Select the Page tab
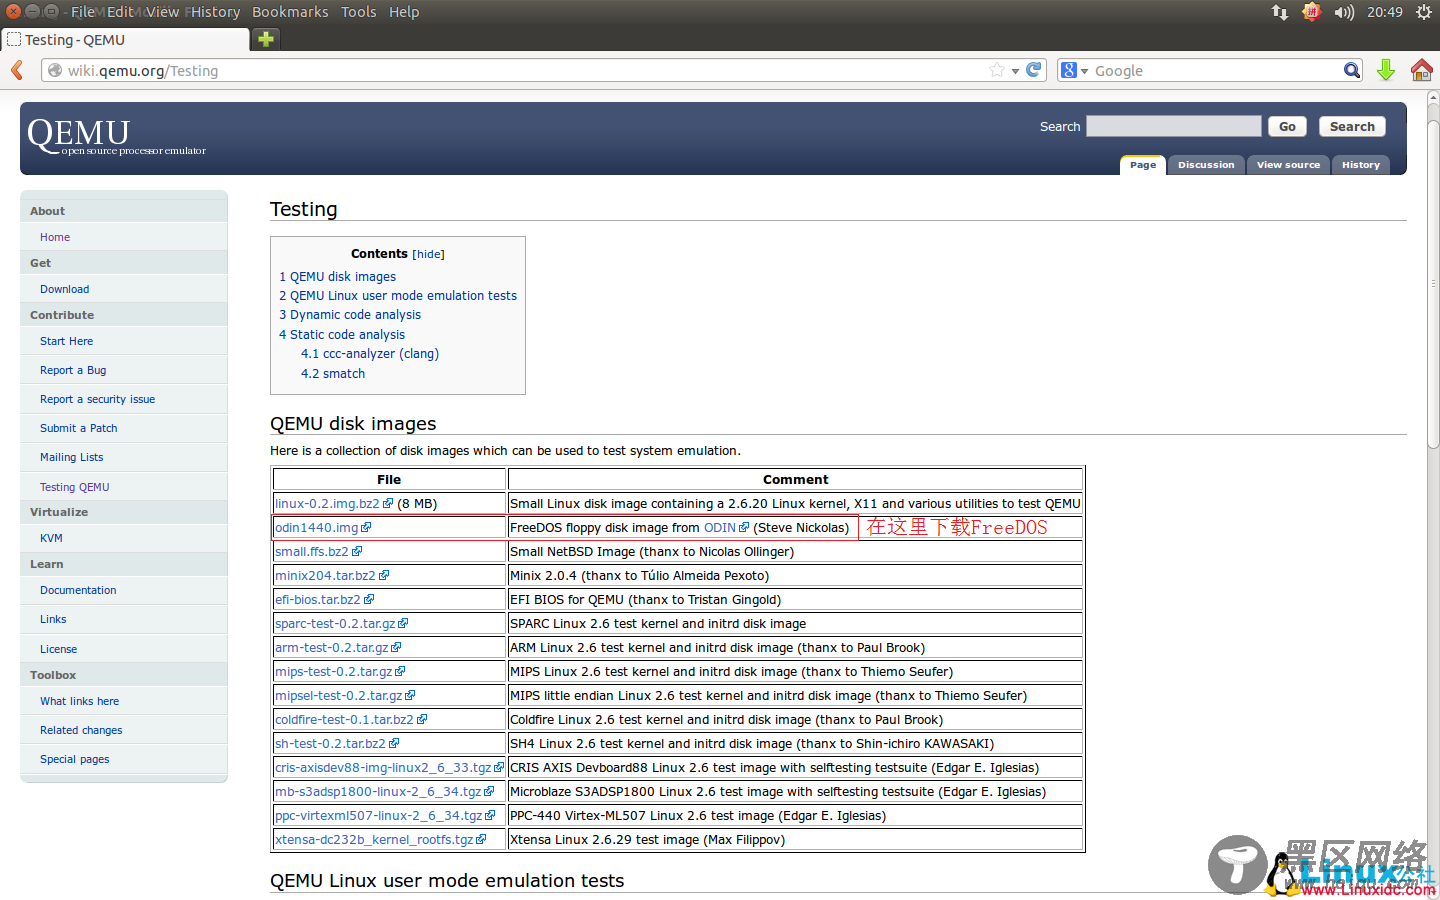The height and width of the screenshot is (900, 1440). pyautogui.click(x=1143, y=165)
